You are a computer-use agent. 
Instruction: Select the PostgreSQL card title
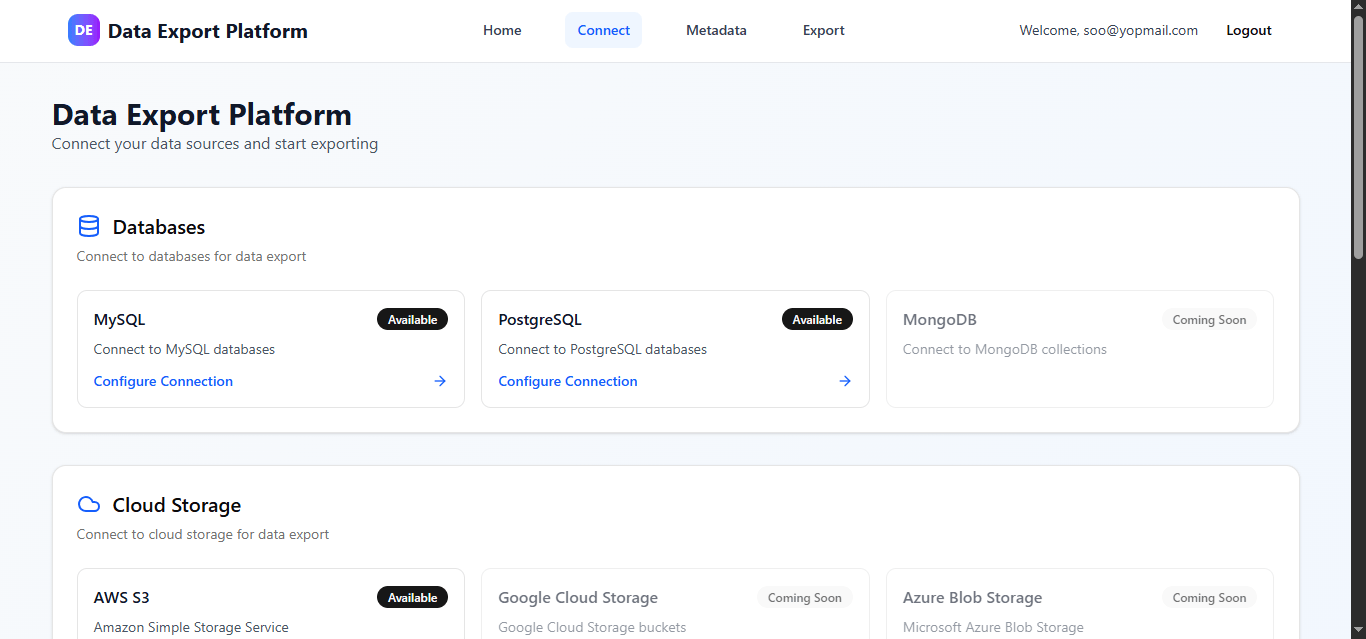pyautogui.click(x=540, y=320)
